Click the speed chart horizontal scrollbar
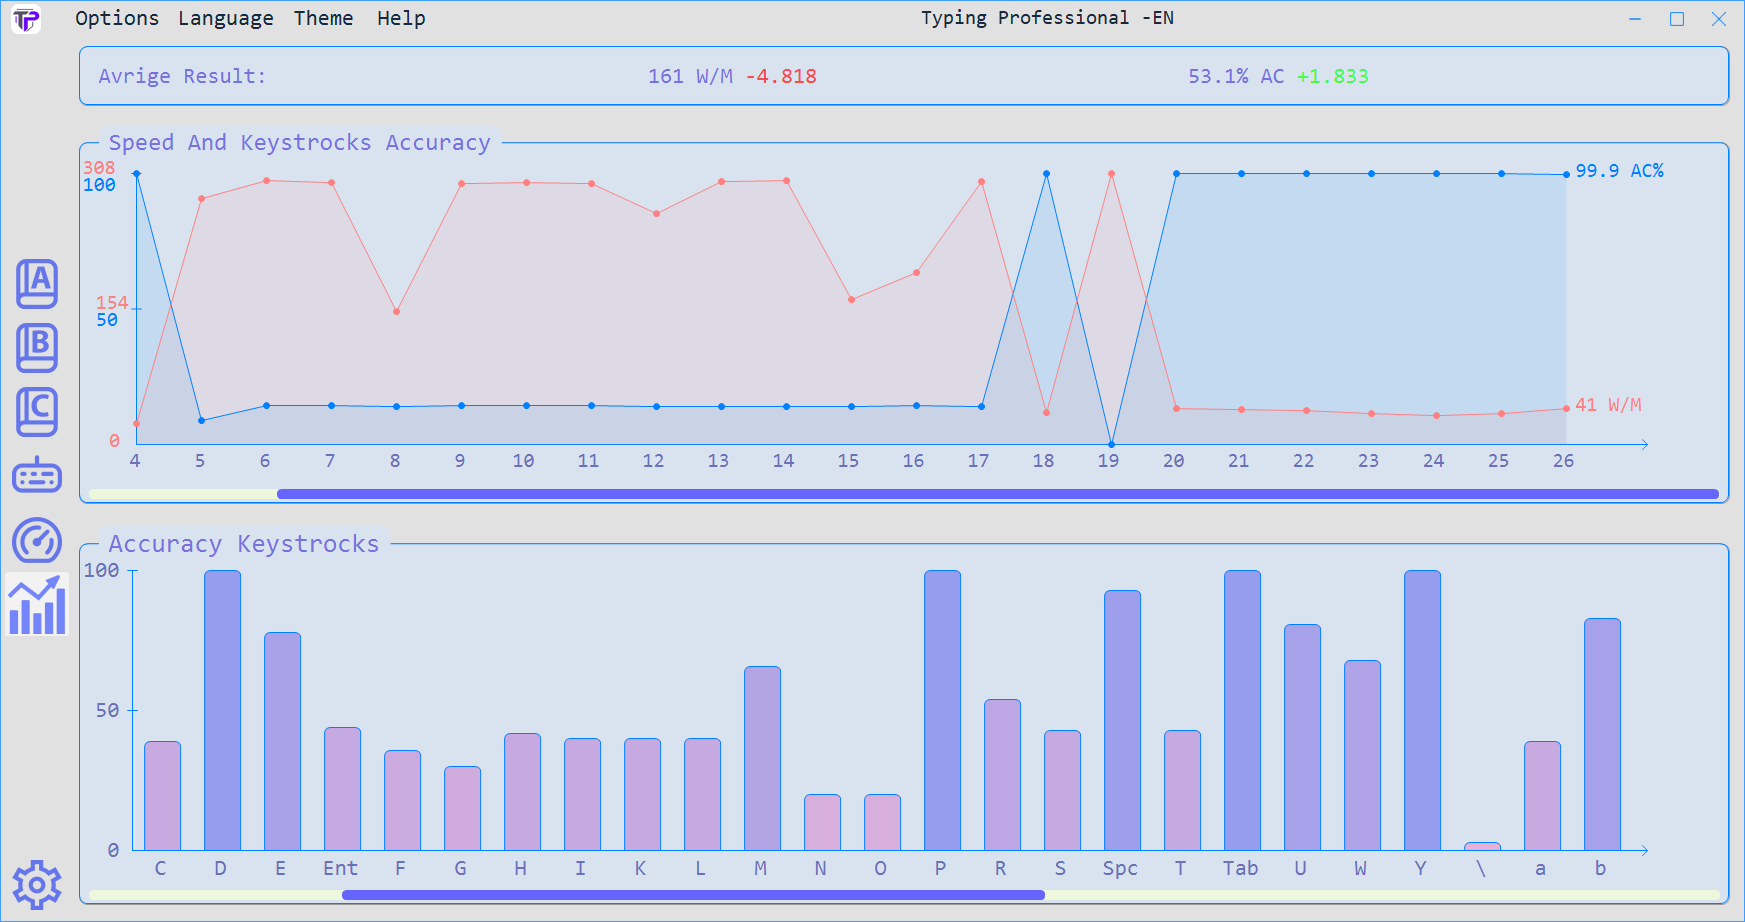Viewport: 1745px width, 922px height. [x=997, y=494]
